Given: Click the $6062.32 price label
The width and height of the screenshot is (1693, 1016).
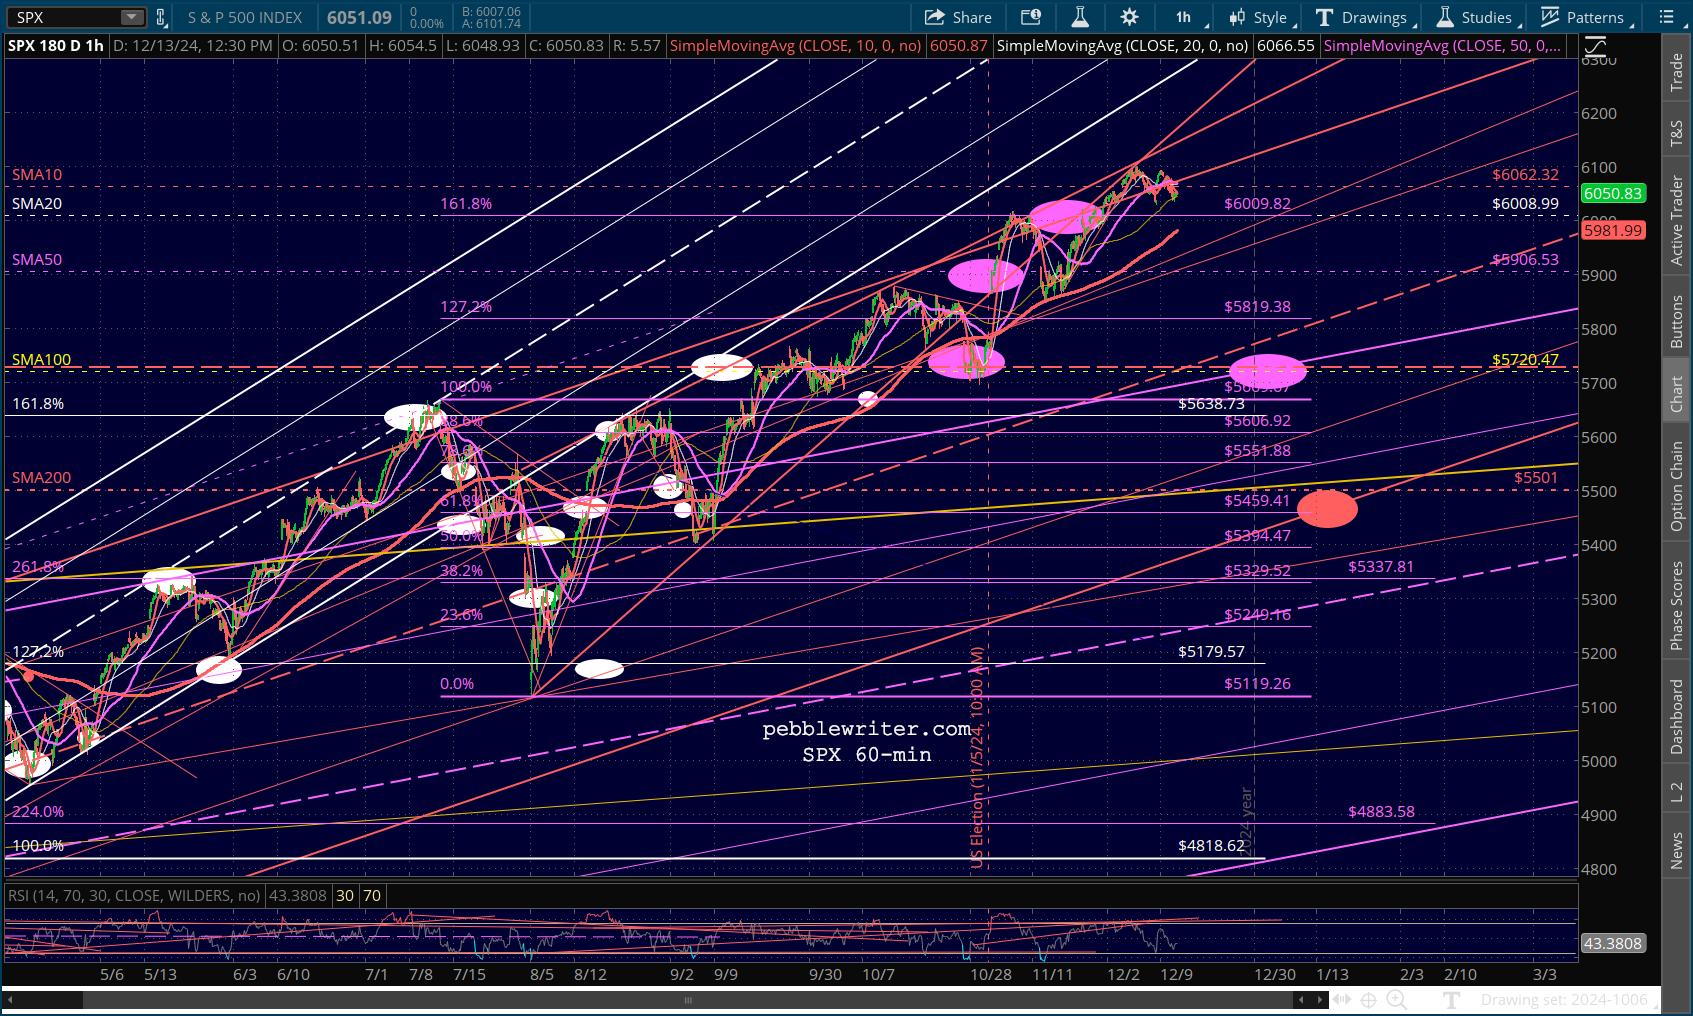Looking at the screenshot, I should coord(1525,175).
